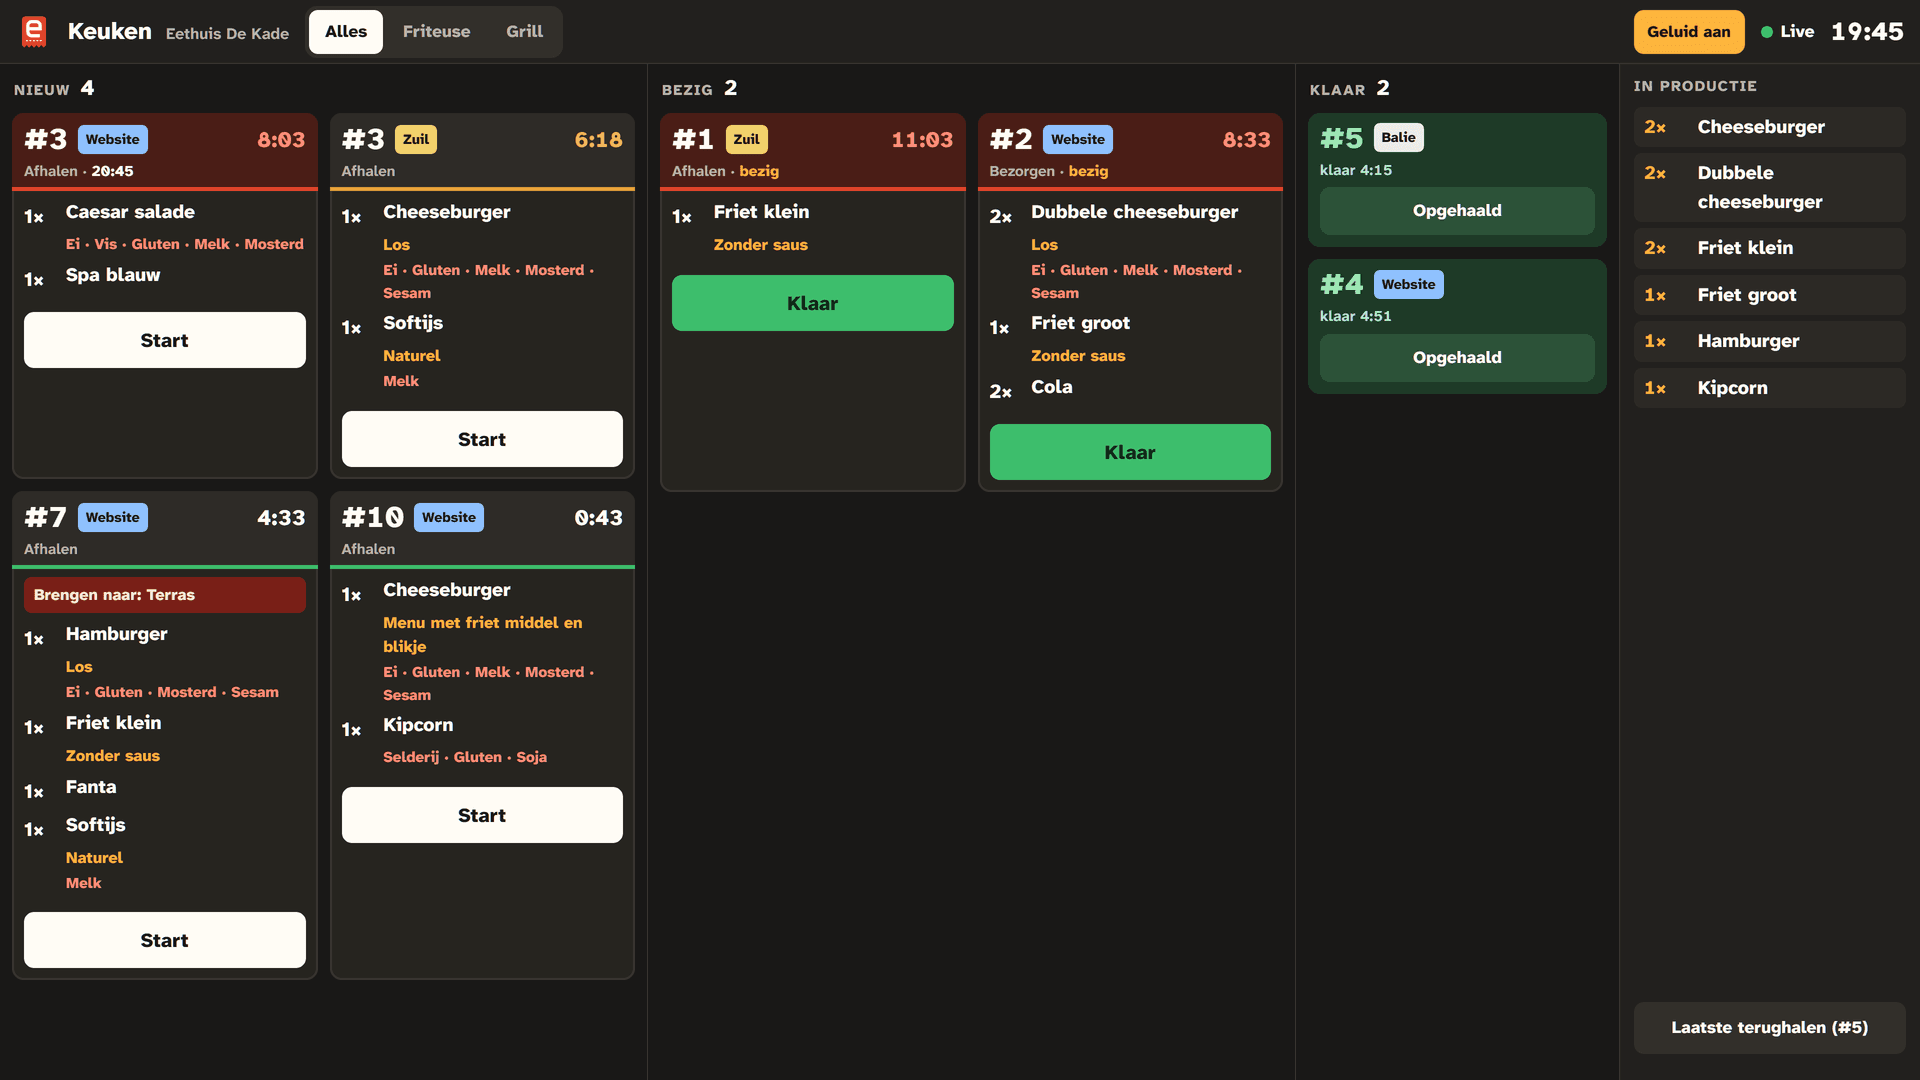This screenshot has height=1080, width=1920.
Task: Click Laatste terughalen (#5) button
Action: point(1769,1028)
